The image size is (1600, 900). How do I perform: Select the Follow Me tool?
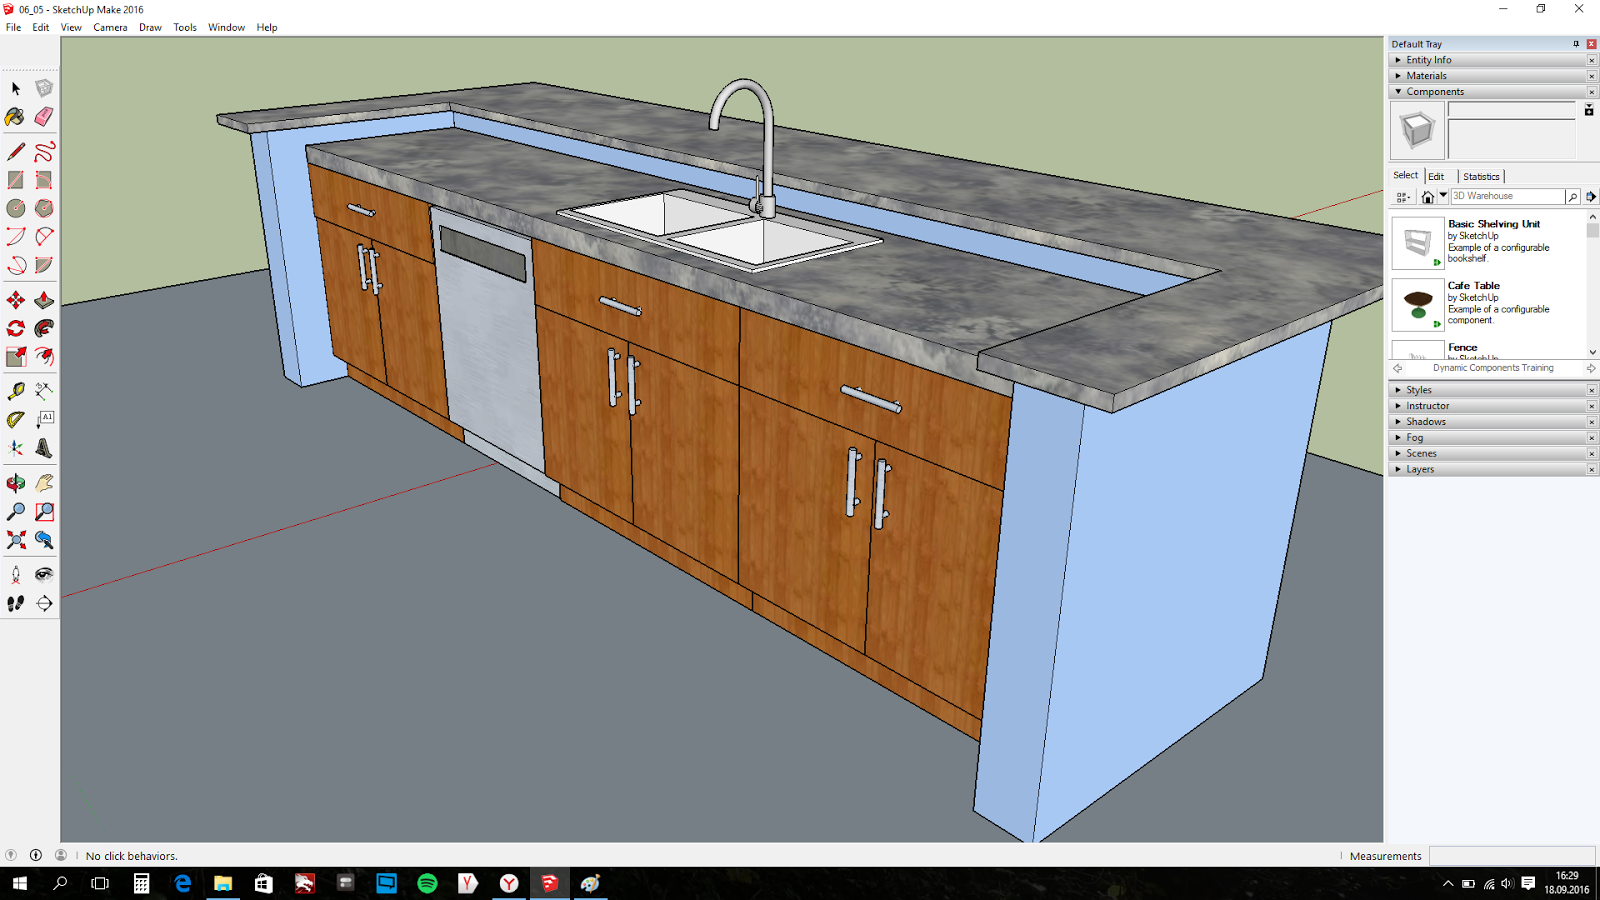44,328
